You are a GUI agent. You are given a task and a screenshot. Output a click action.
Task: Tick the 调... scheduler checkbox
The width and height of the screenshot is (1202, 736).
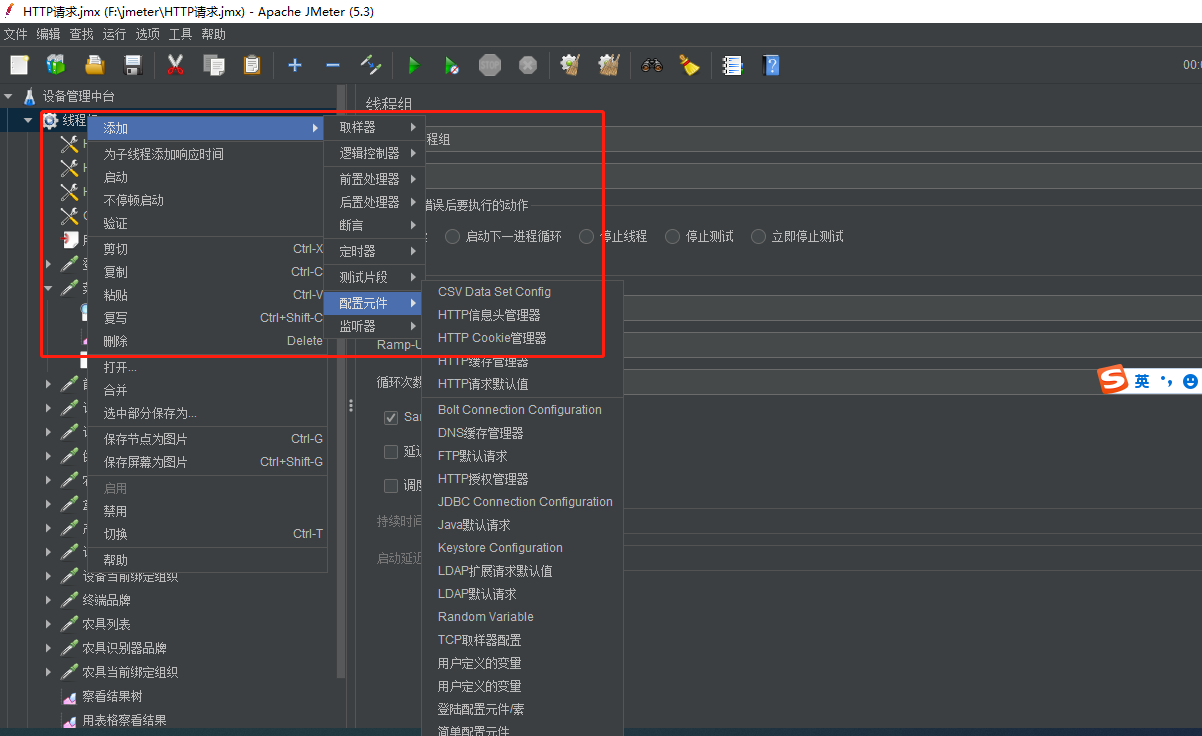[x=391, y=486]
